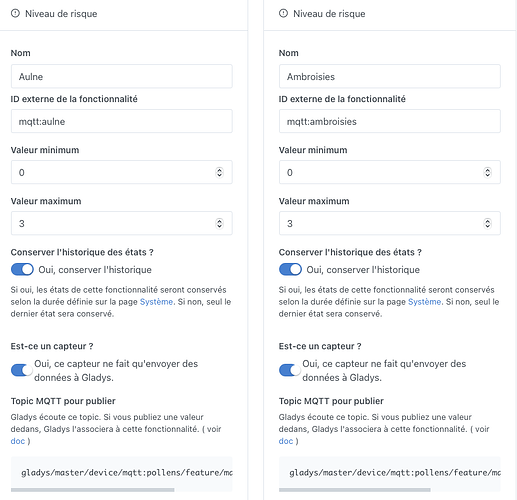Focus the external ID field mqtt:ambroisies
The height and width of the screenshot is (500, 517).
point(390,121)
